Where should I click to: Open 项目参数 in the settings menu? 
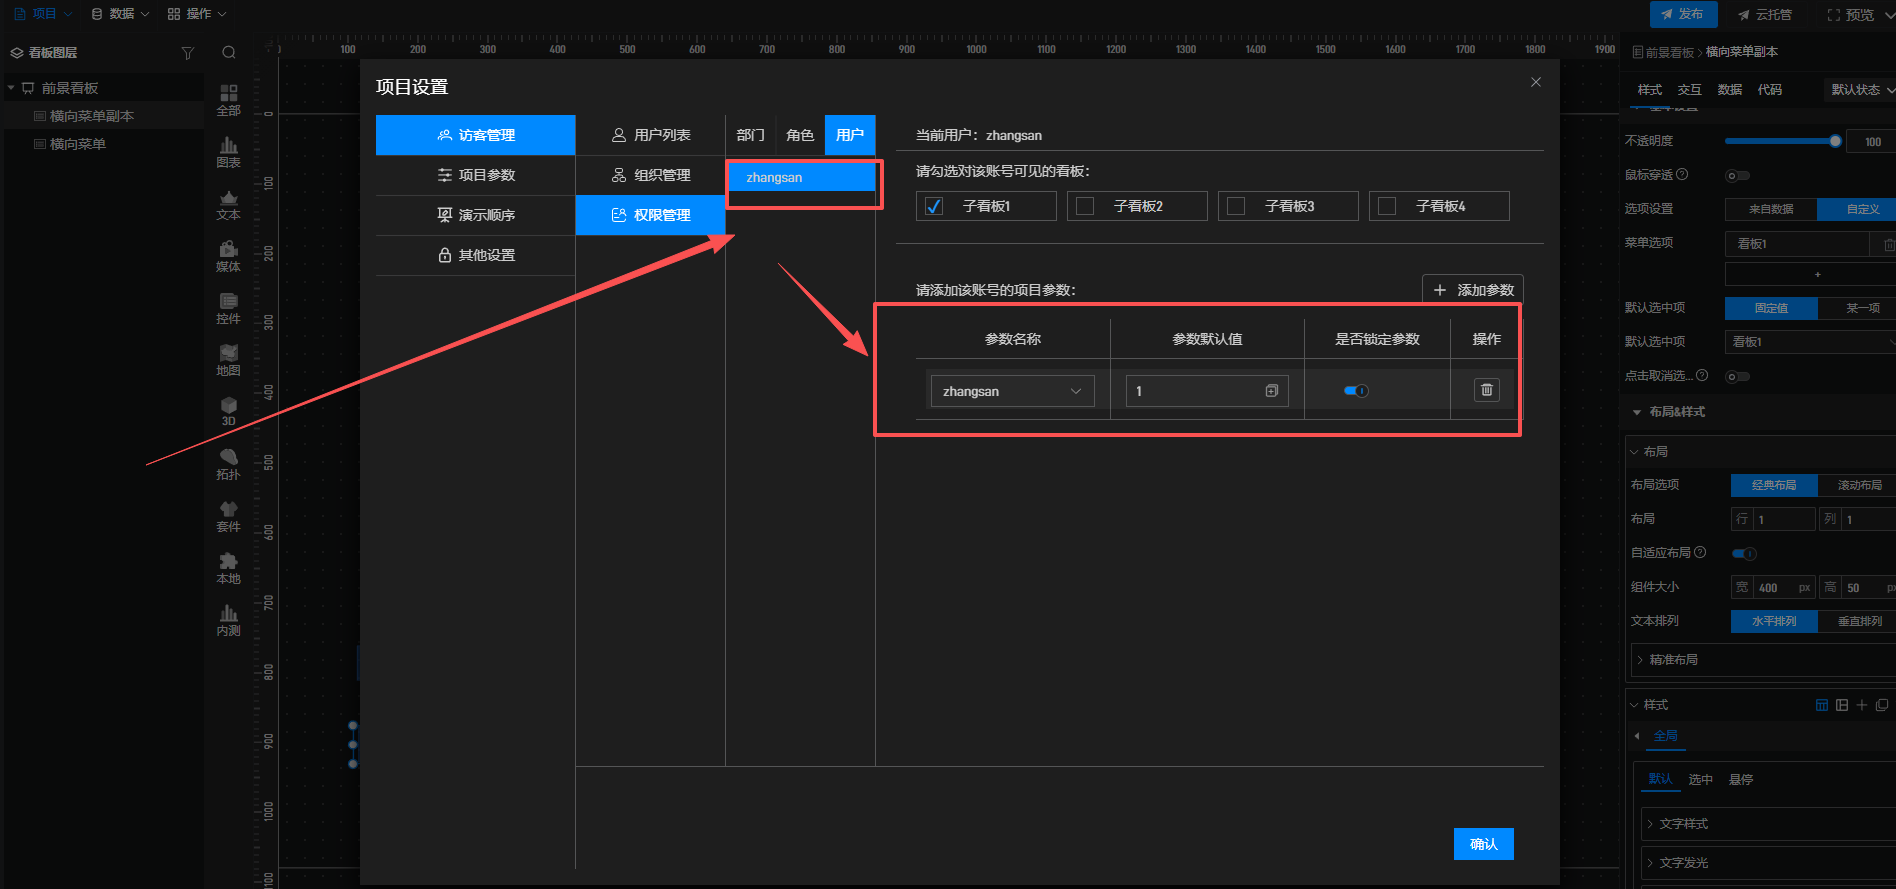tap(476, 175)
